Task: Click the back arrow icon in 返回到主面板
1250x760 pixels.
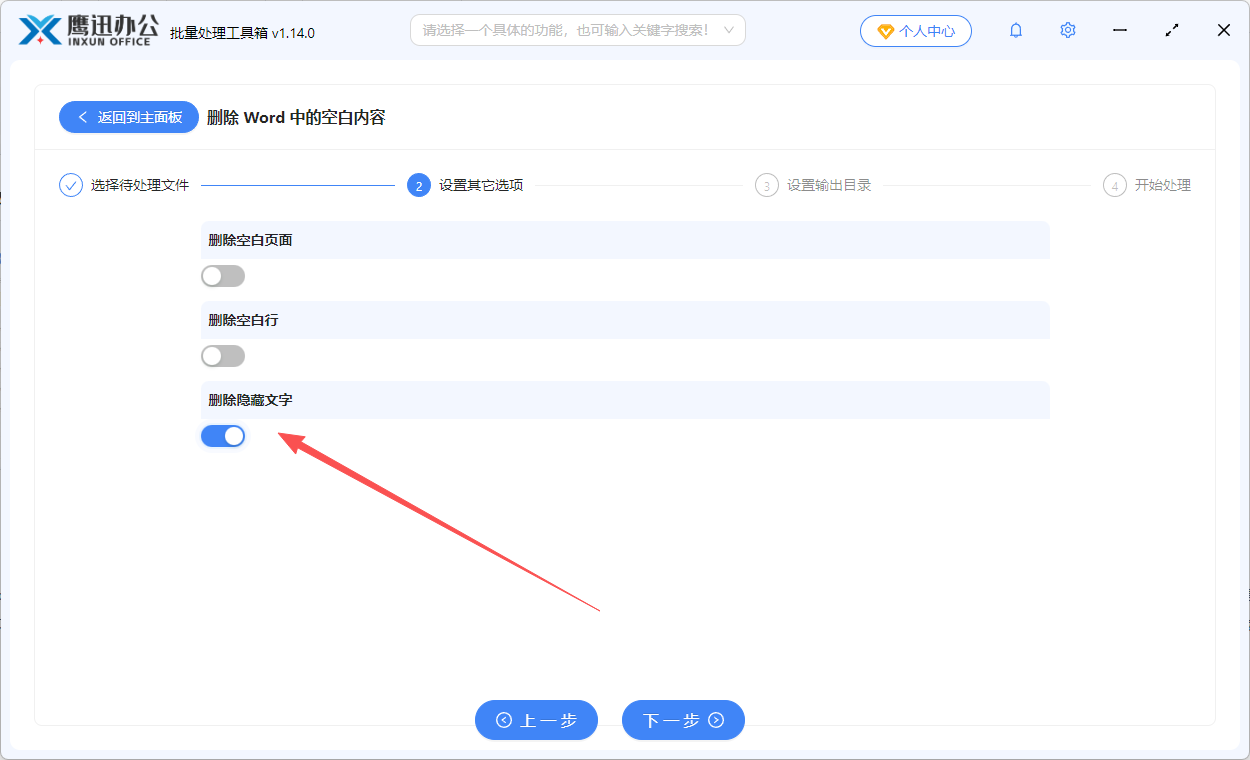Action: (83, 117)
